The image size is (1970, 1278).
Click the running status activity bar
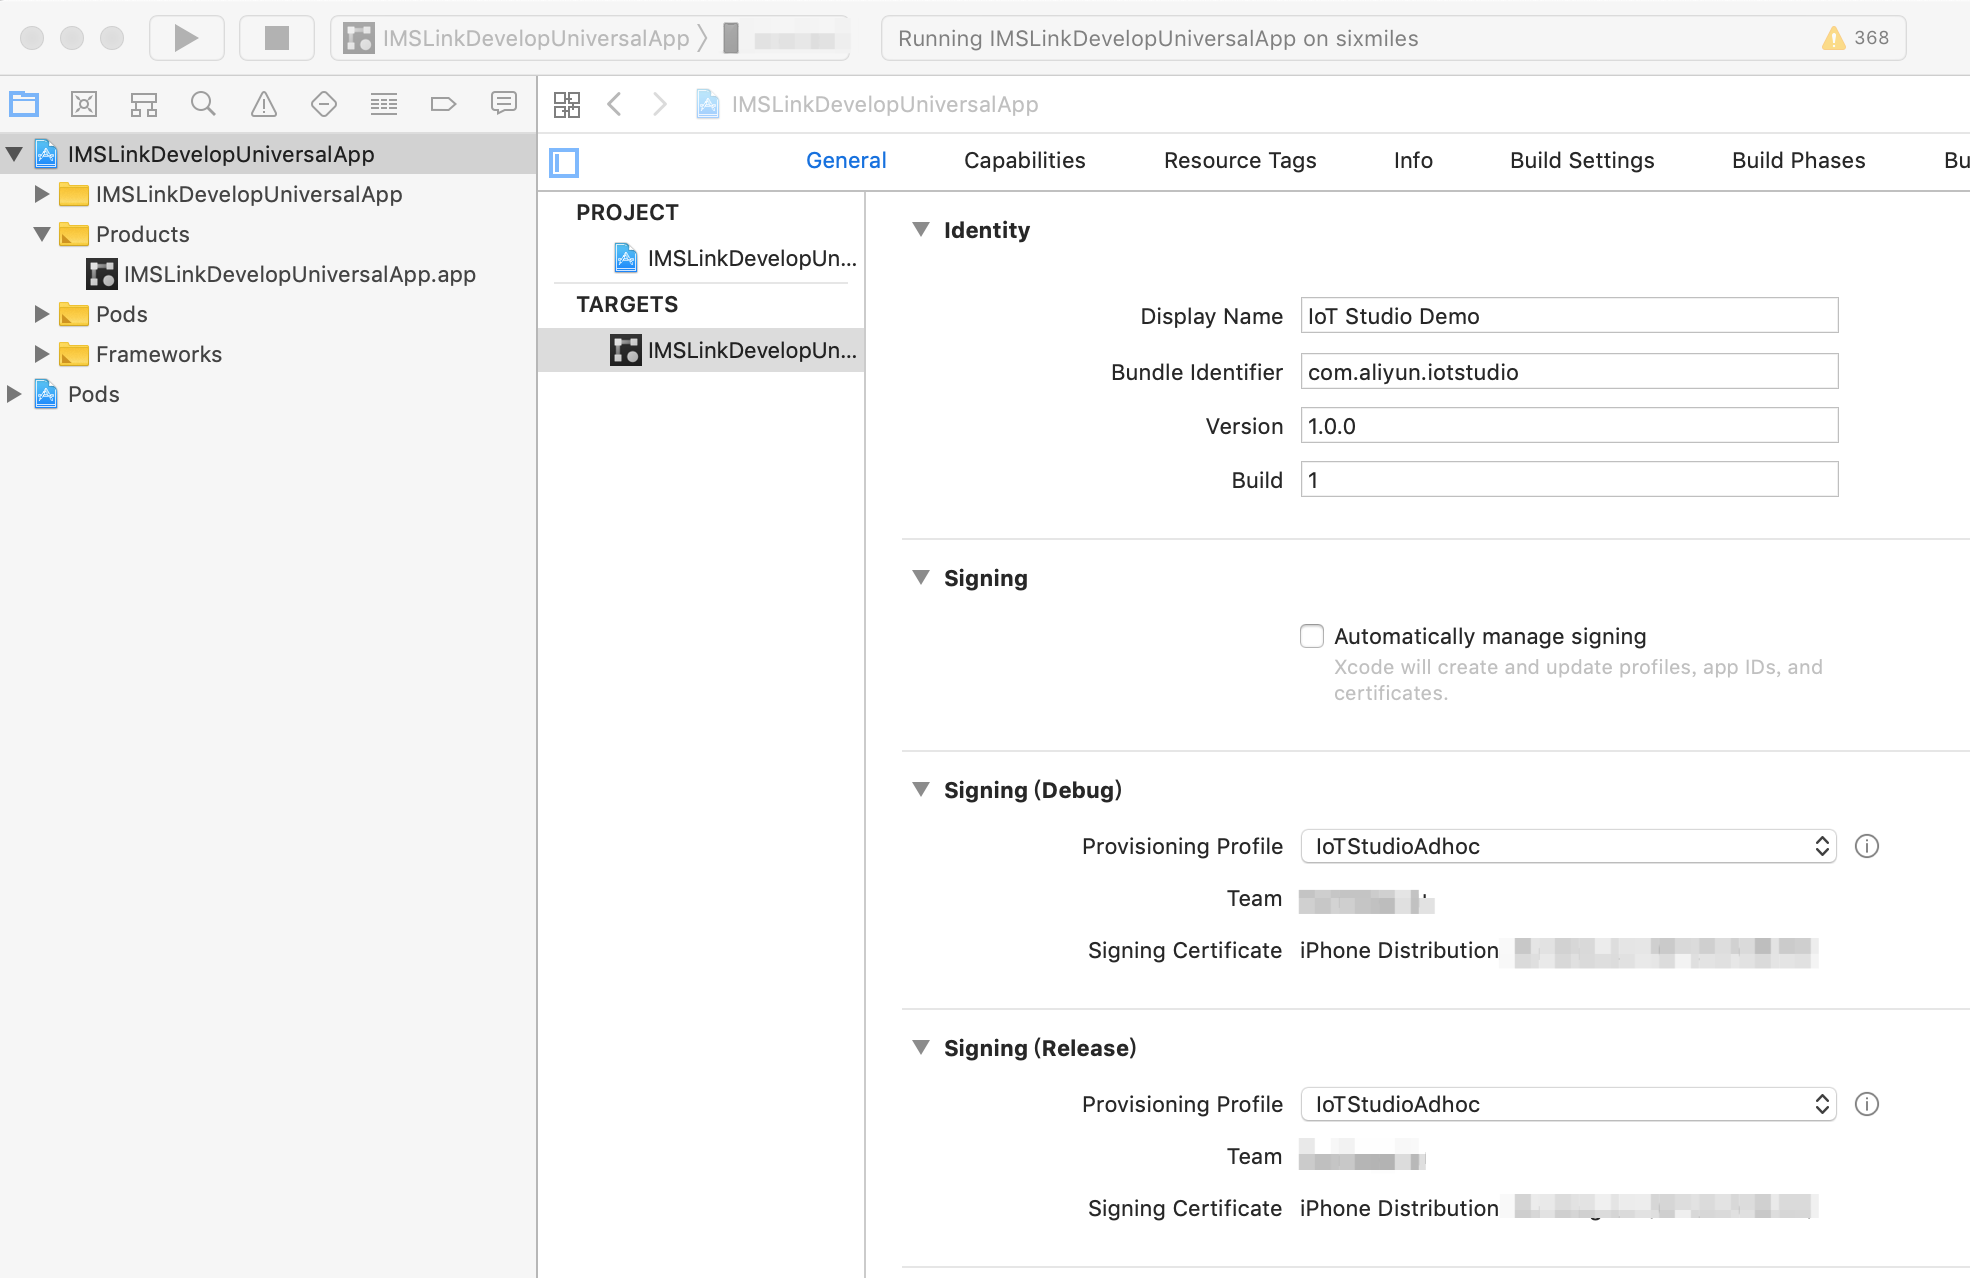click(x=1393, y=38)
